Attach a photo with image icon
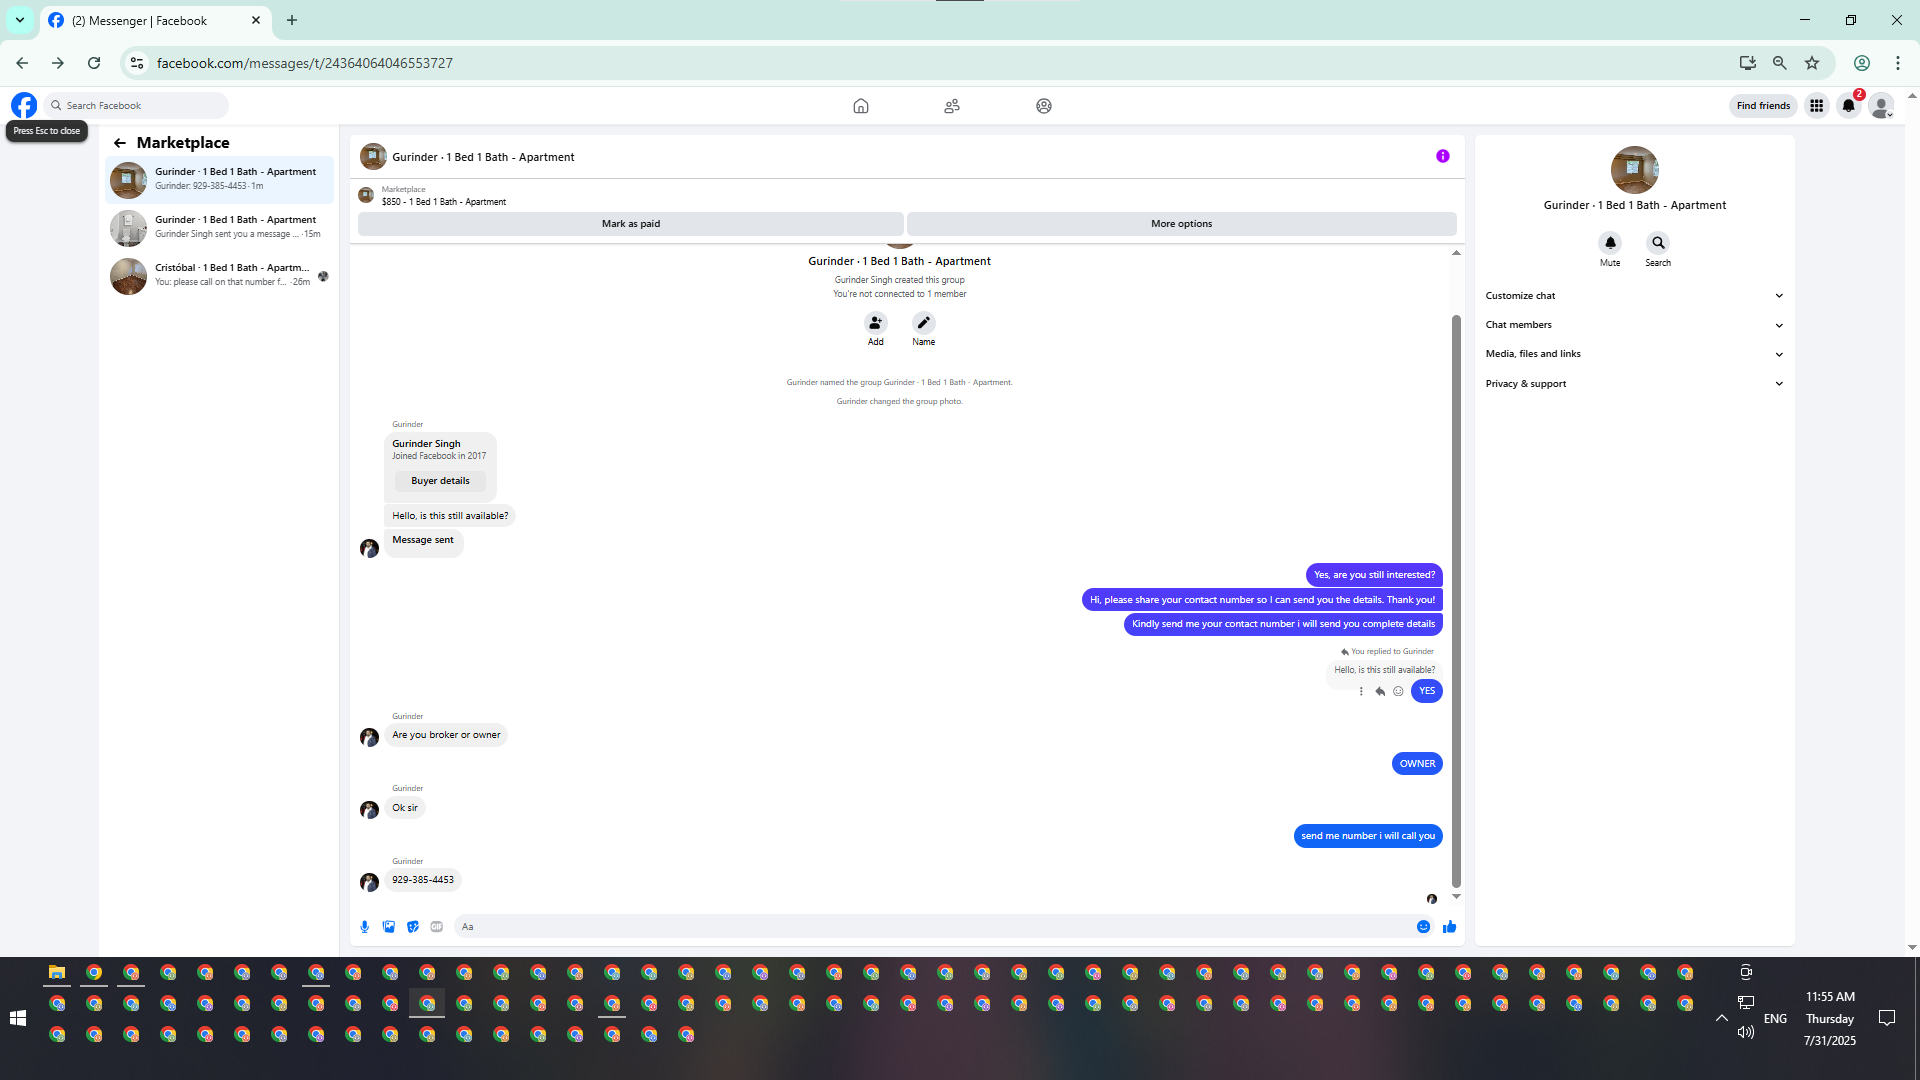This screenshot has height=1080, width=1920. pos(389,927)
